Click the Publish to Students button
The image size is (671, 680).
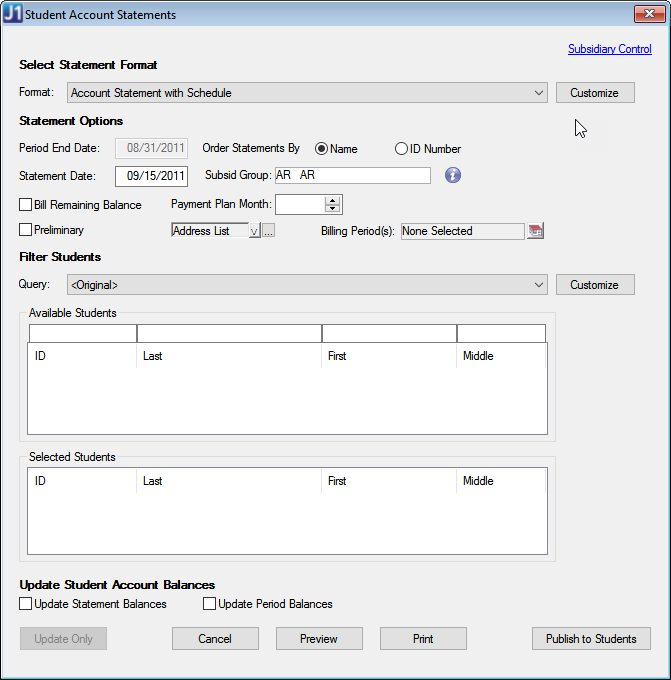pos(591,639)
